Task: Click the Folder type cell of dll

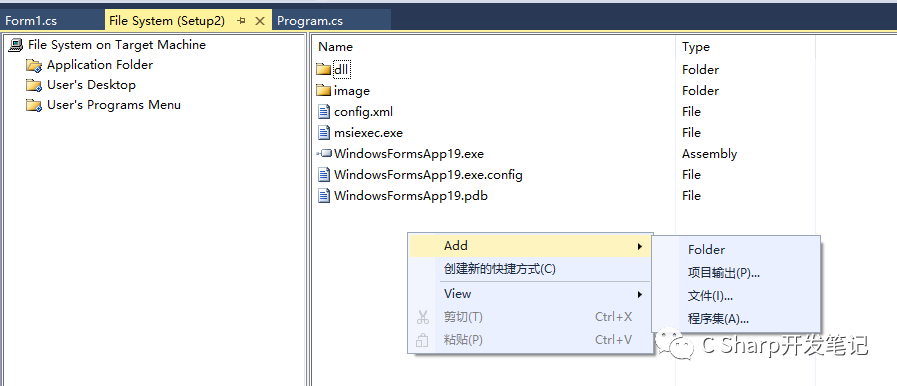Action: coord(700,70)
